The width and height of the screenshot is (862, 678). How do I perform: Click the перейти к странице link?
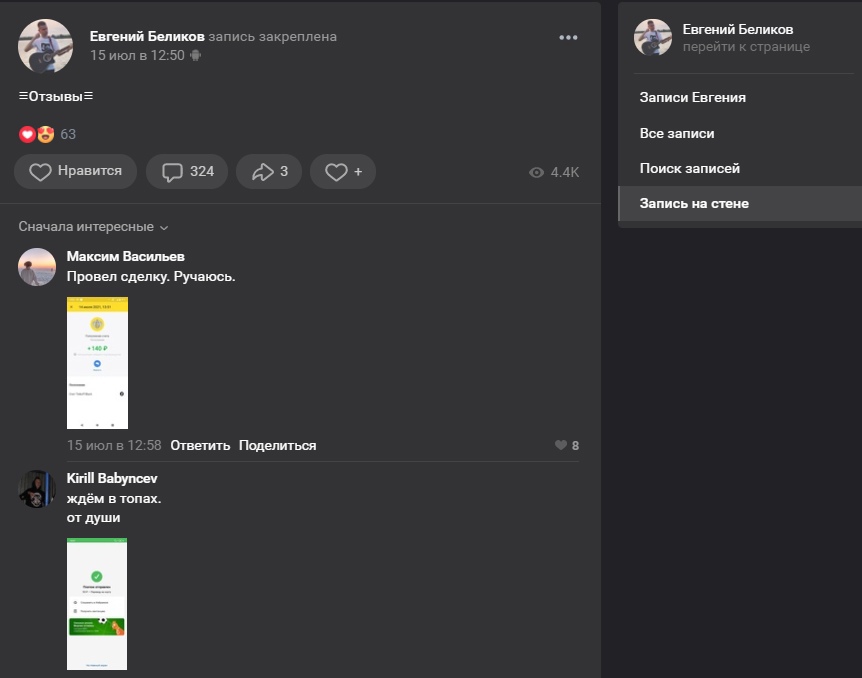coord(746,47)
